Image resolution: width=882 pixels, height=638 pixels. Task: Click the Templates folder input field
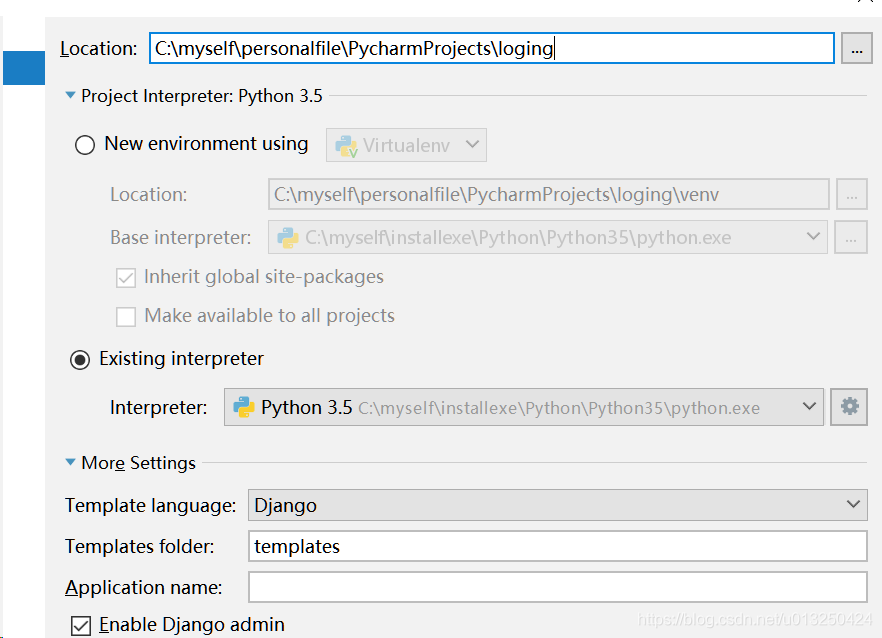(x=557, y=546)
